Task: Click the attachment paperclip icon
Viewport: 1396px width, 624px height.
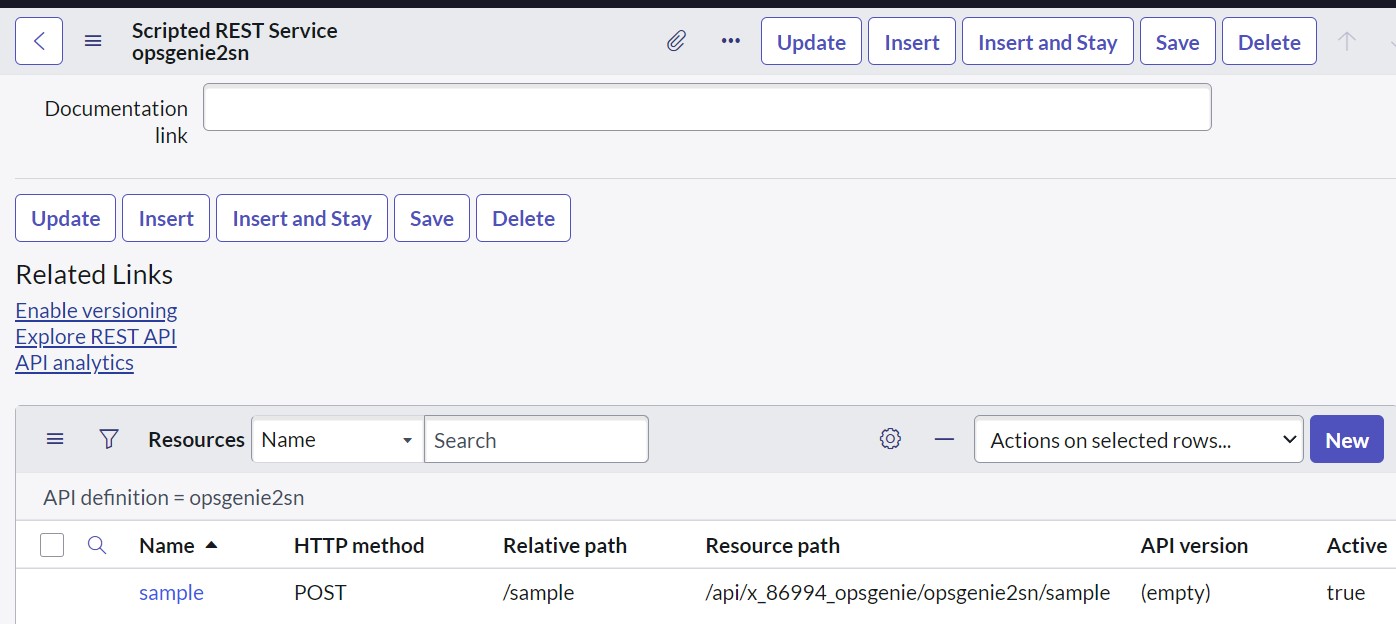Action: point(676,41)
